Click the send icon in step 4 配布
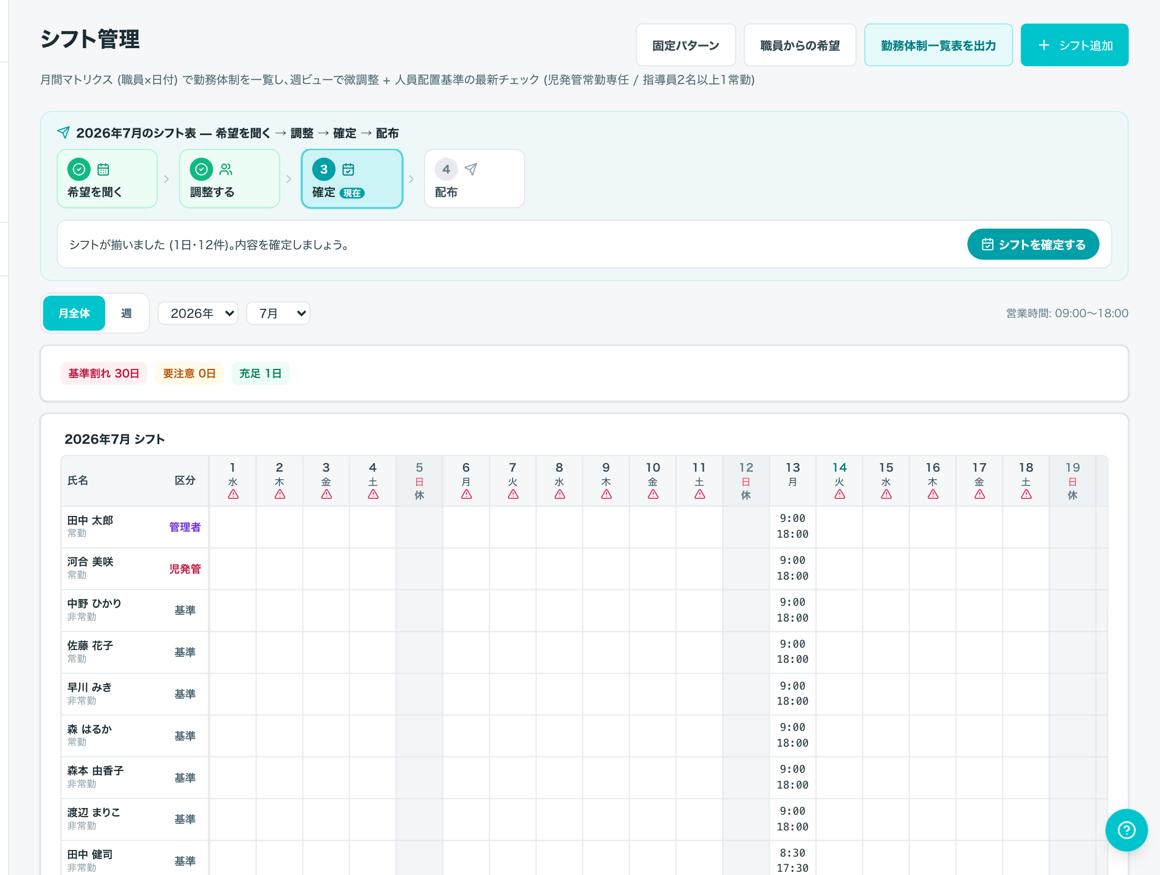 (471, 169)
